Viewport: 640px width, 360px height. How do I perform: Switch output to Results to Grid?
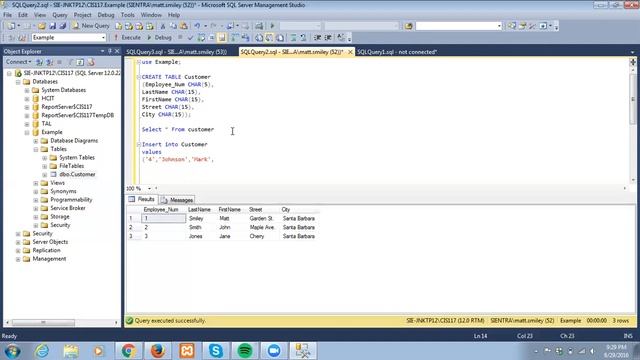pos(269,38)
